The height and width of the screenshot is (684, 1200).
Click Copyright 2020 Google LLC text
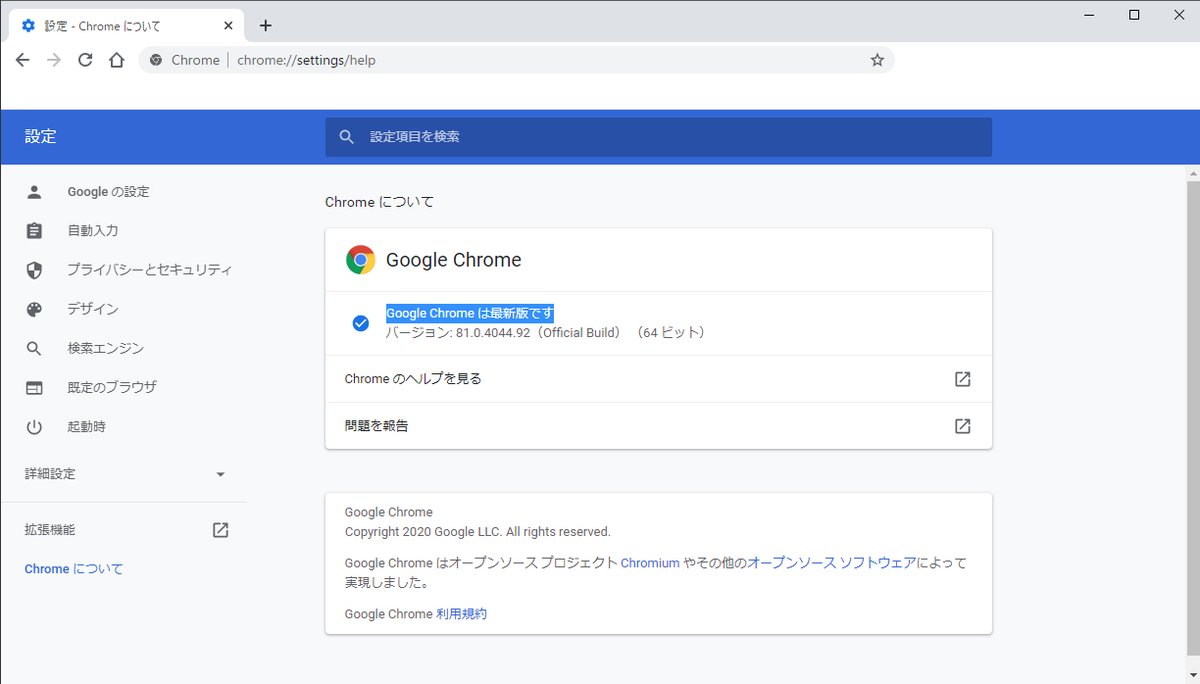click(477, 532)
